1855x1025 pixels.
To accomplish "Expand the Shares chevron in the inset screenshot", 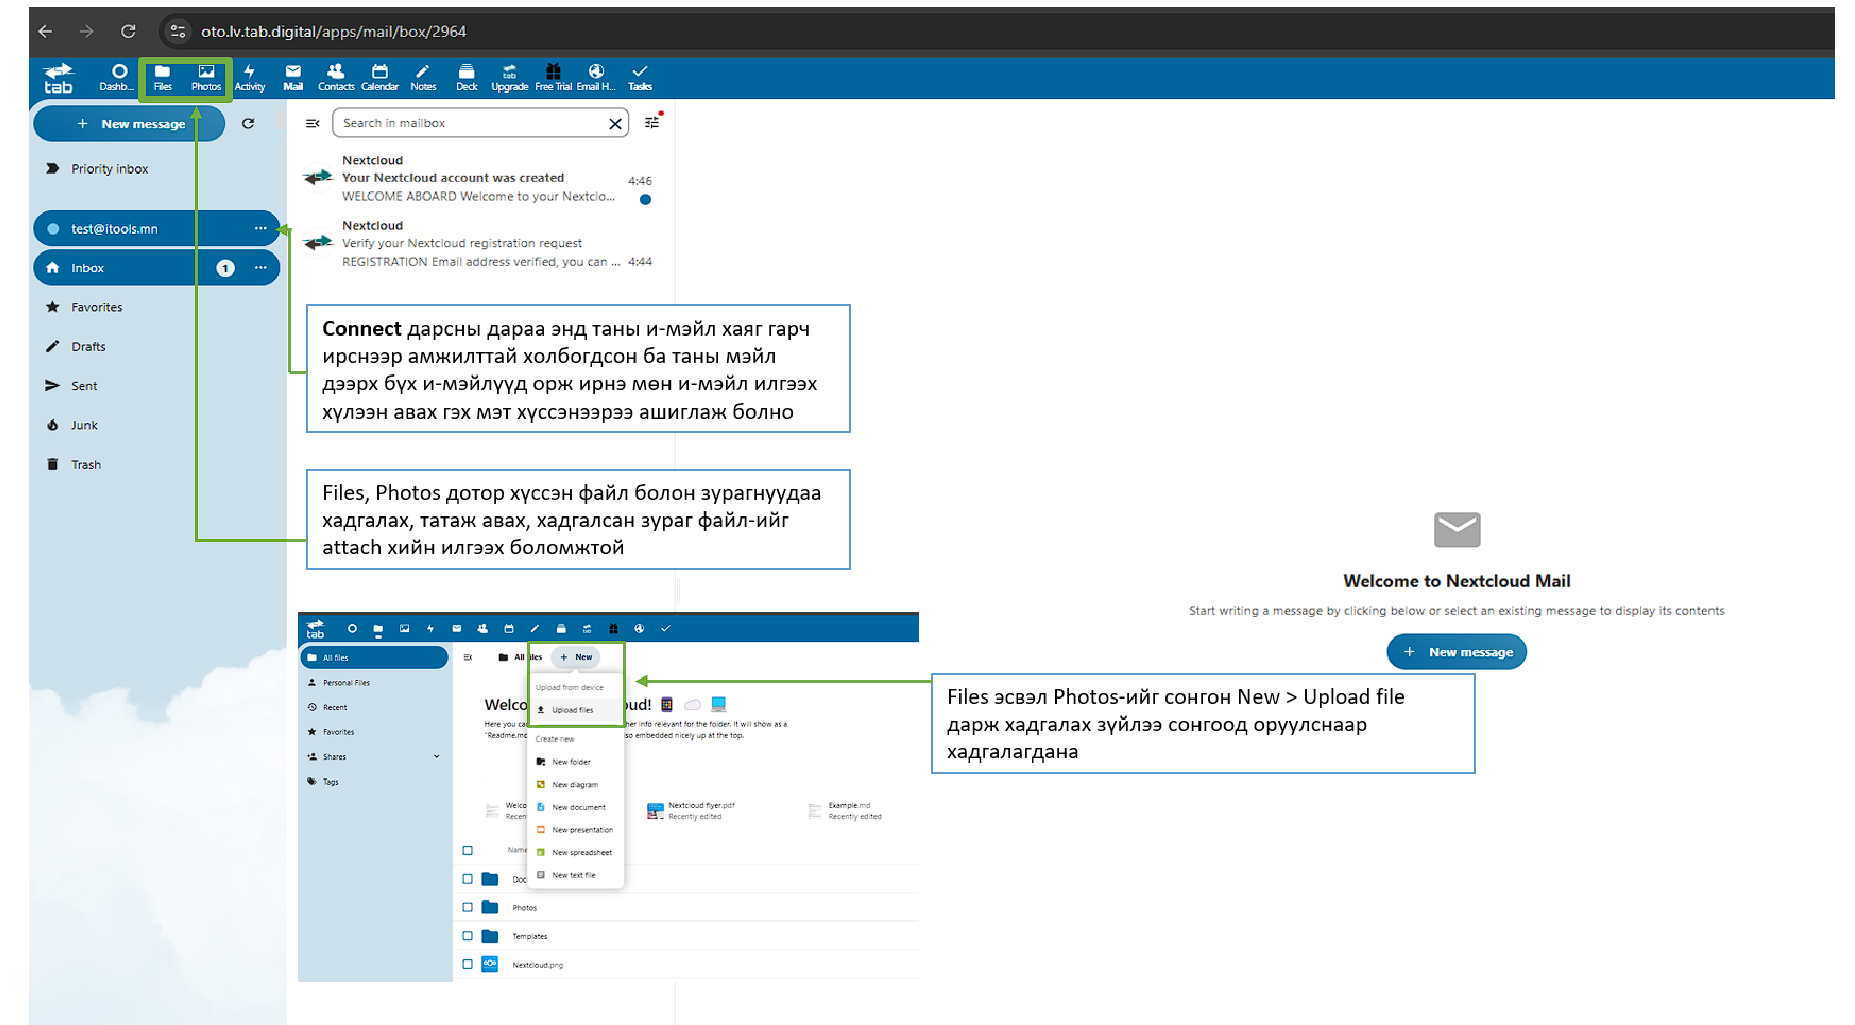I will 437,757.
